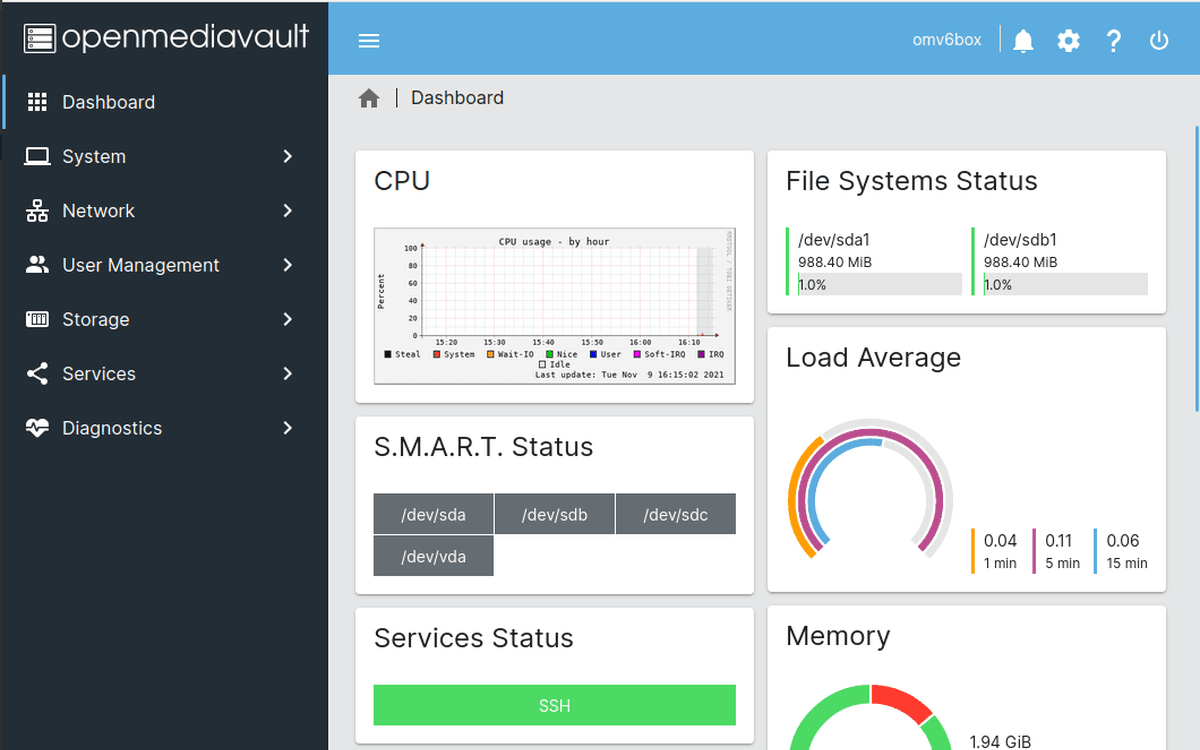Image resolution: width=1200 pixels, height=750 pixels.
Task: Click the CPU usage graph
Action: click(554, 305)
